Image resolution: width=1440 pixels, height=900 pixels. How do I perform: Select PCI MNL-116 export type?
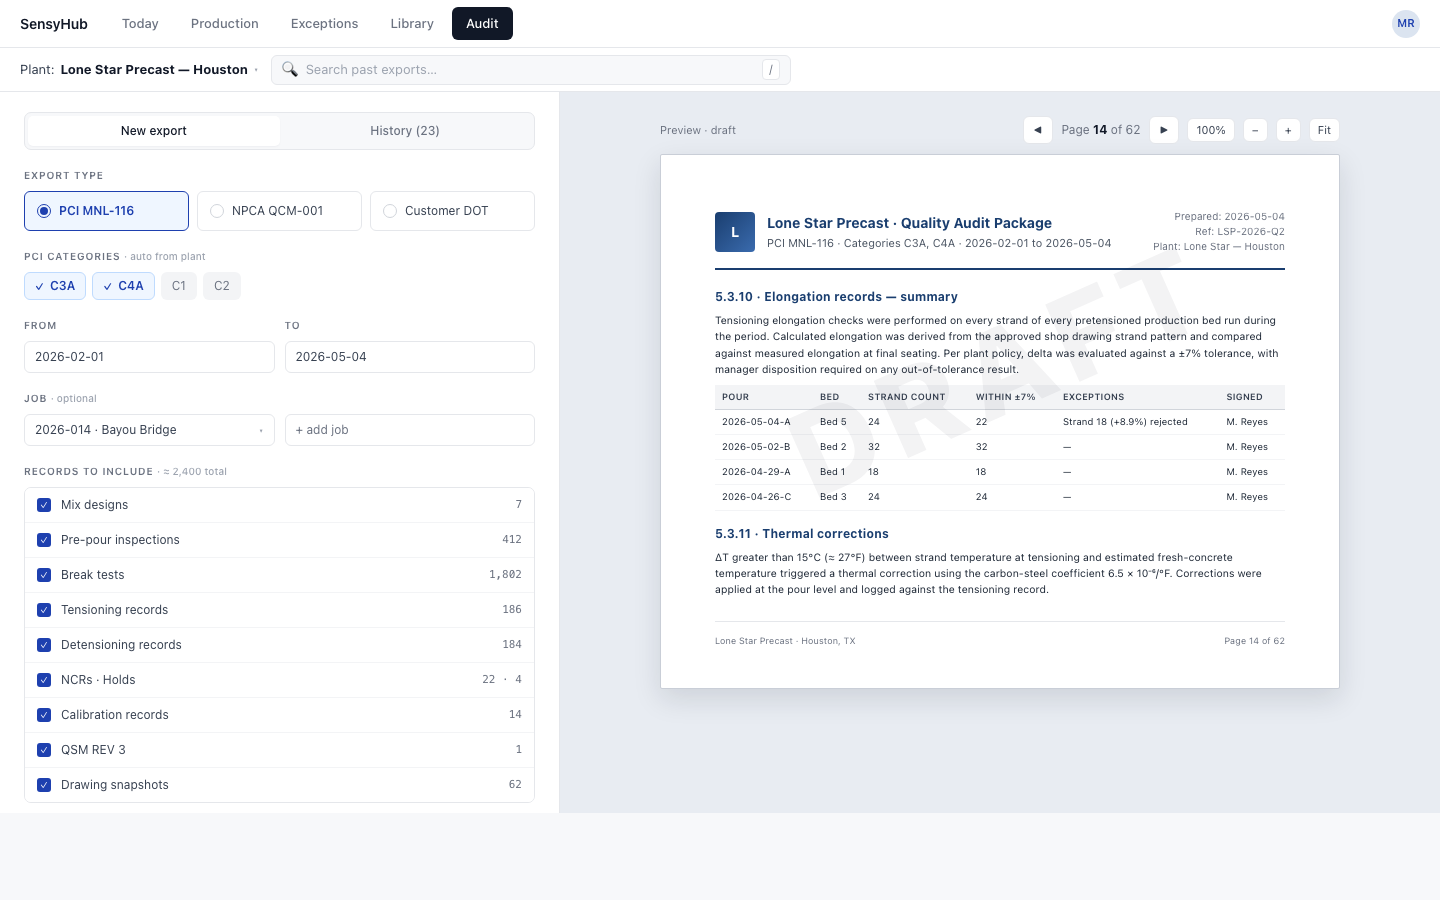pos(106,211)
